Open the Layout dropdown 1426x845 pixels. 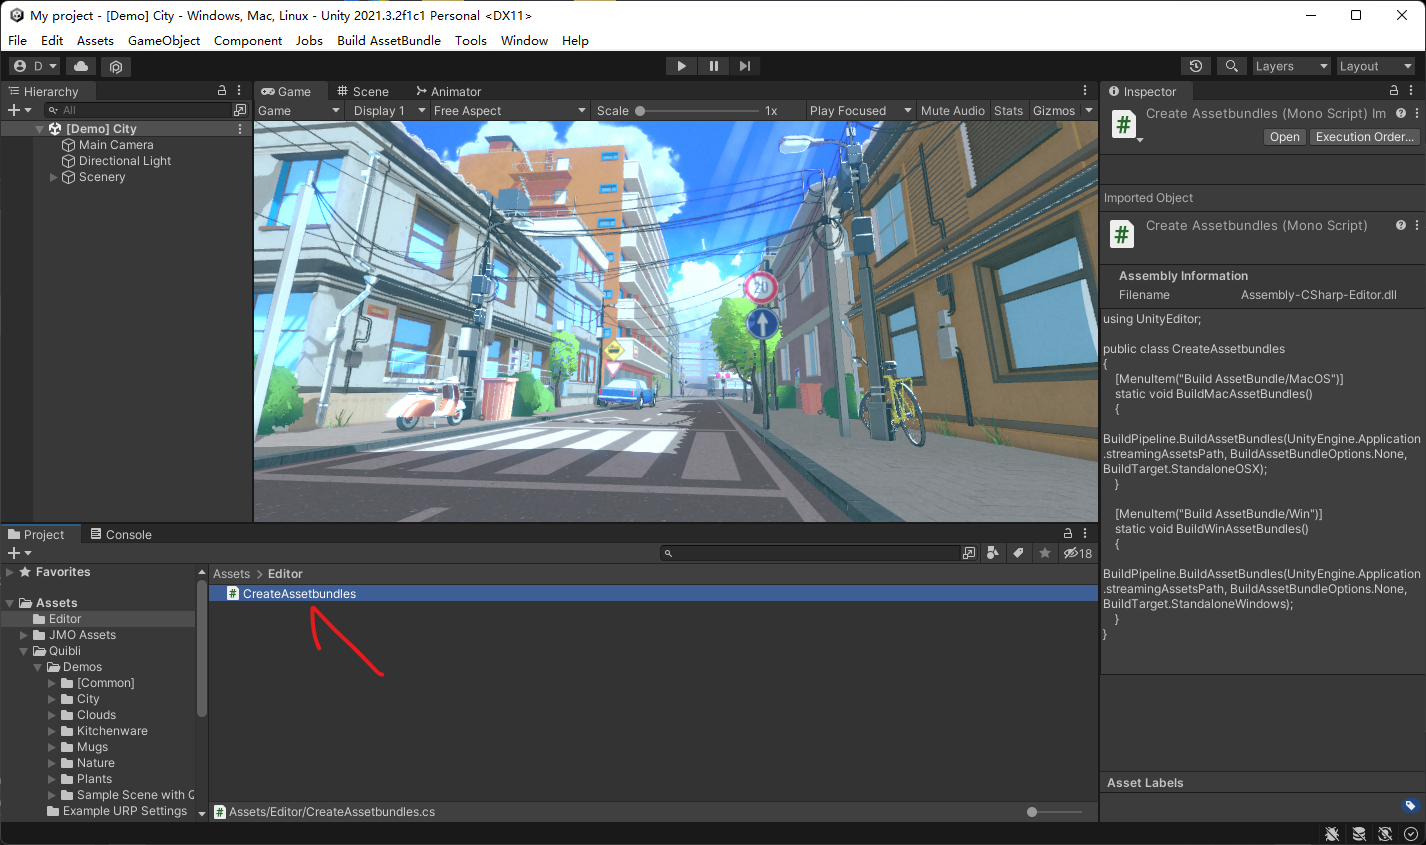[x=1376, y=66]
